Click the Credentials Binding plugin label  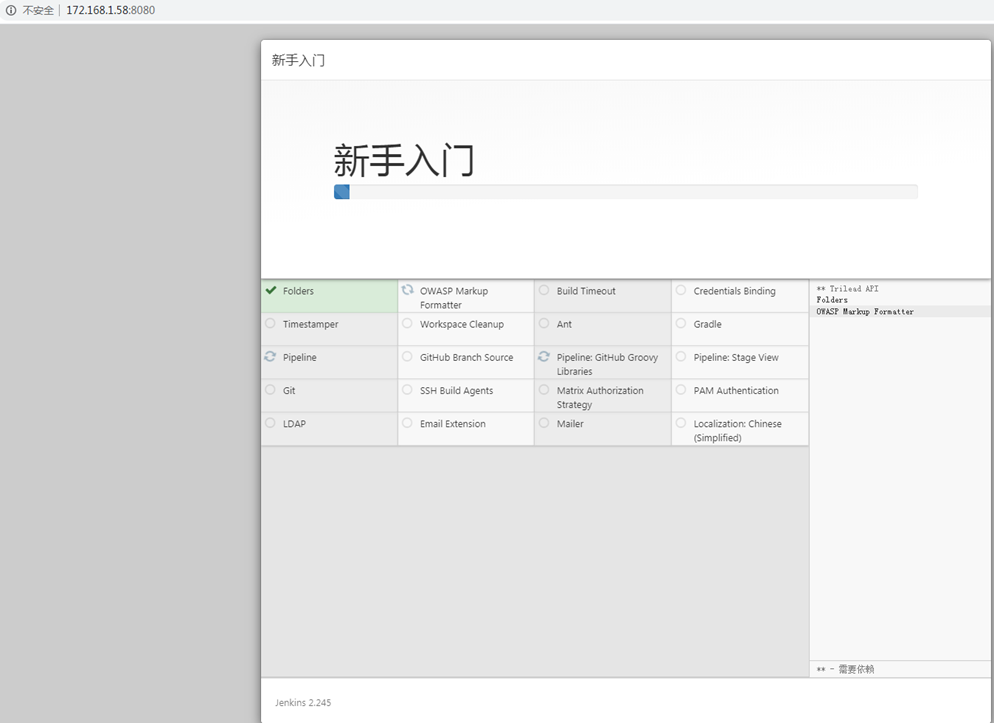[734, 291]
